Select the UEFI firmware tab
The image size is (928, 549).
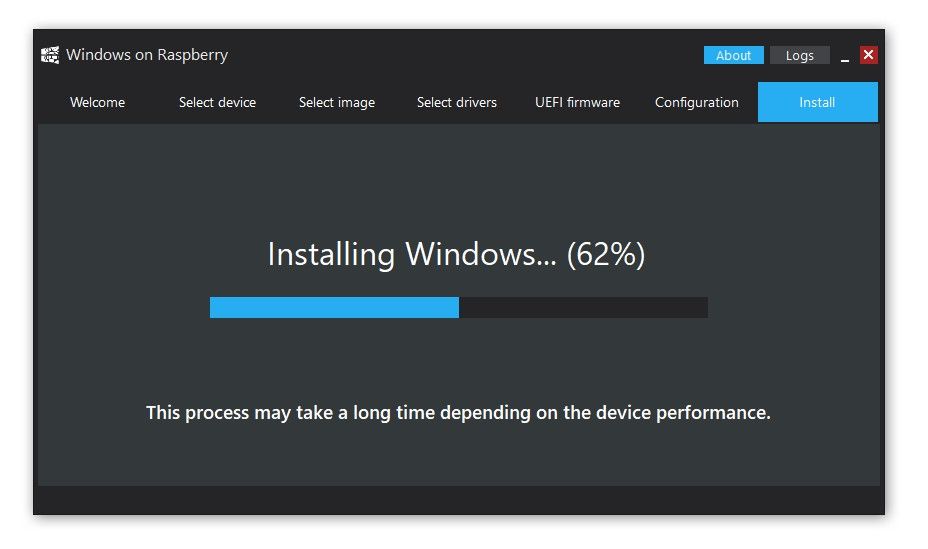[x=577, y=102]
